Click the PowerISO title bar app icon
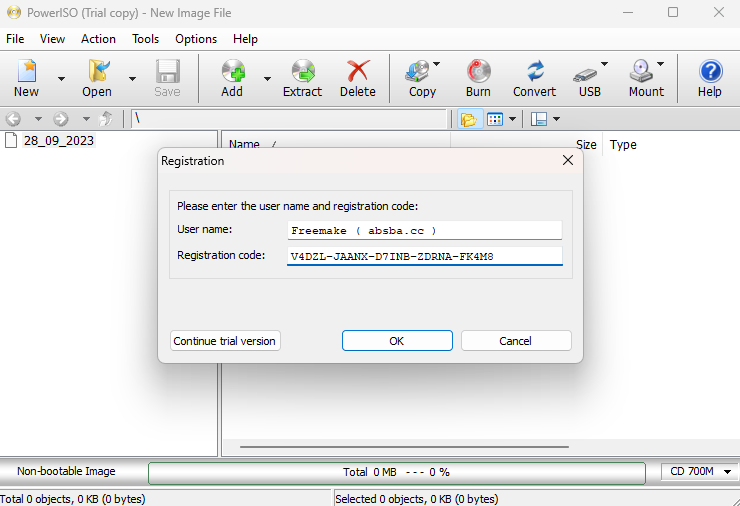 pos(14,12)
